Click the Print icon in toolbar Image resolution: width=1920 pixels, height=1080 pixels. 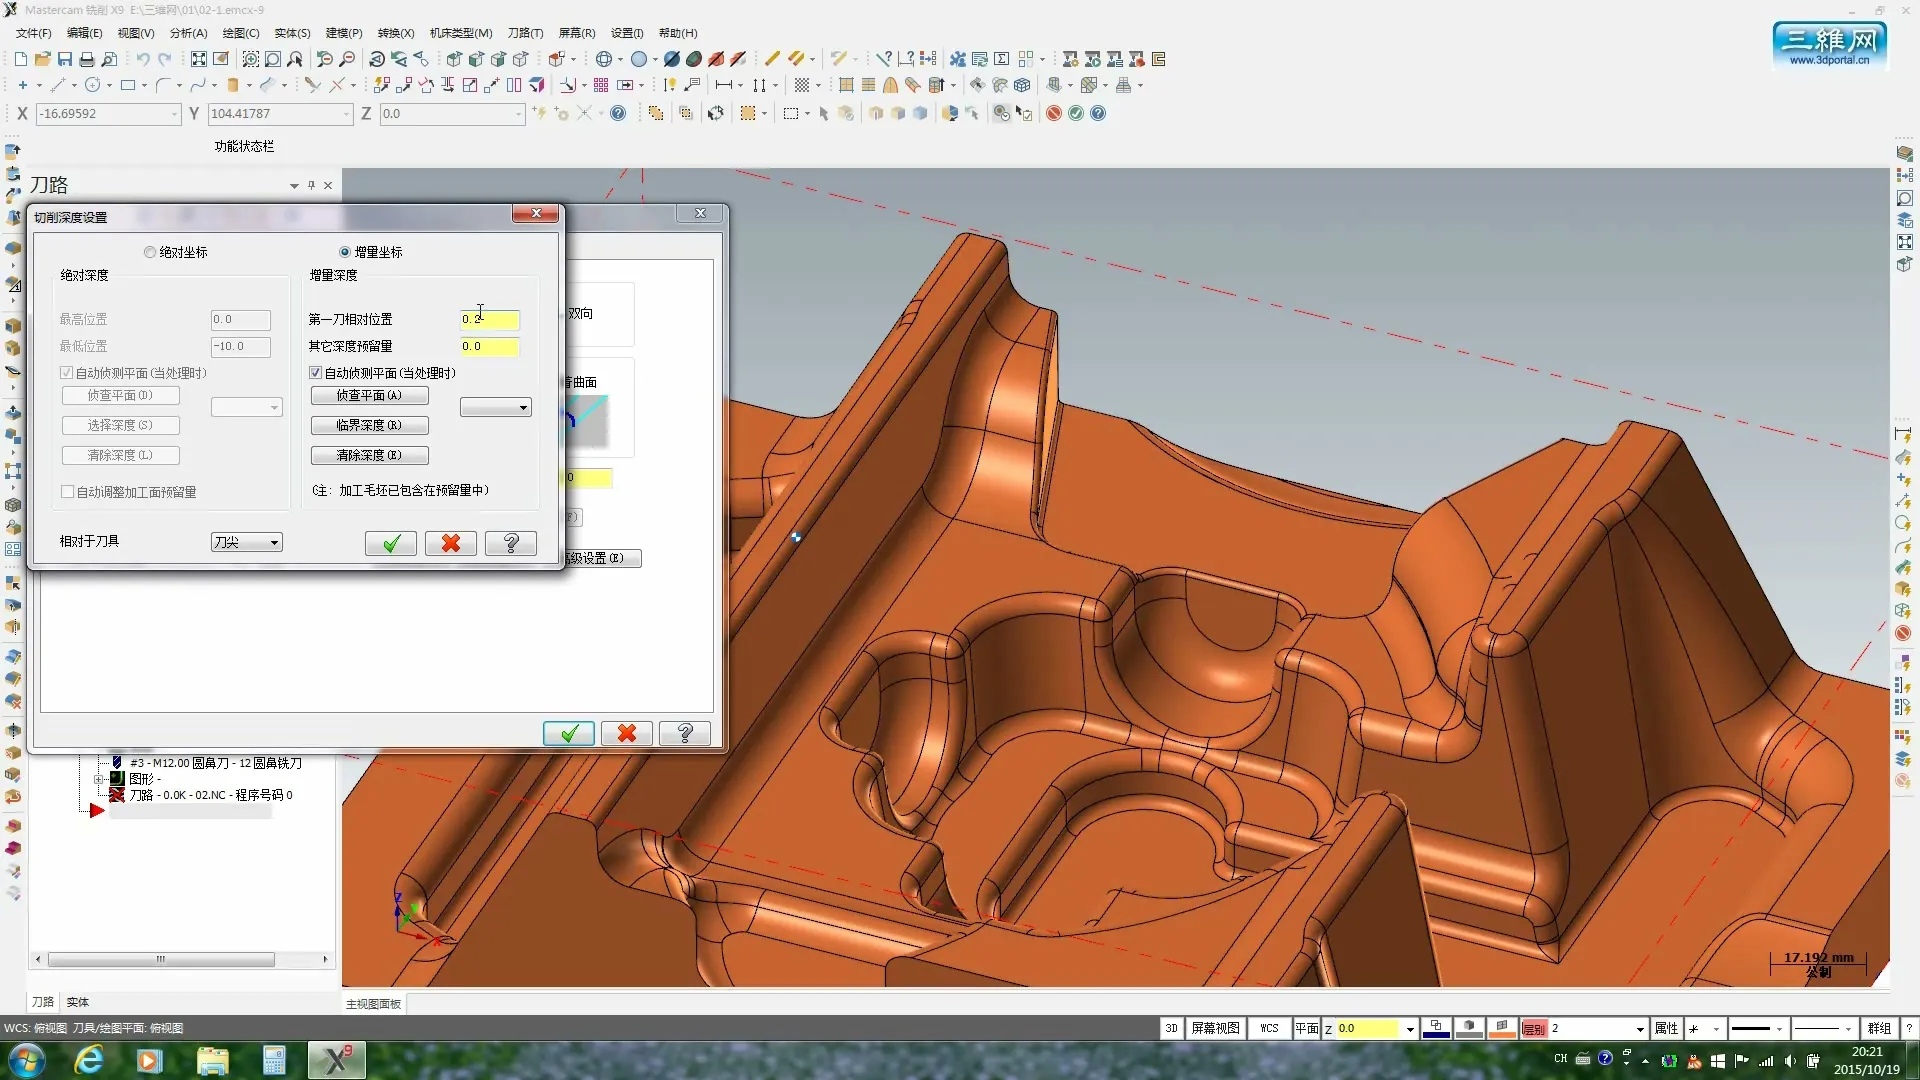tap(87, 59)
